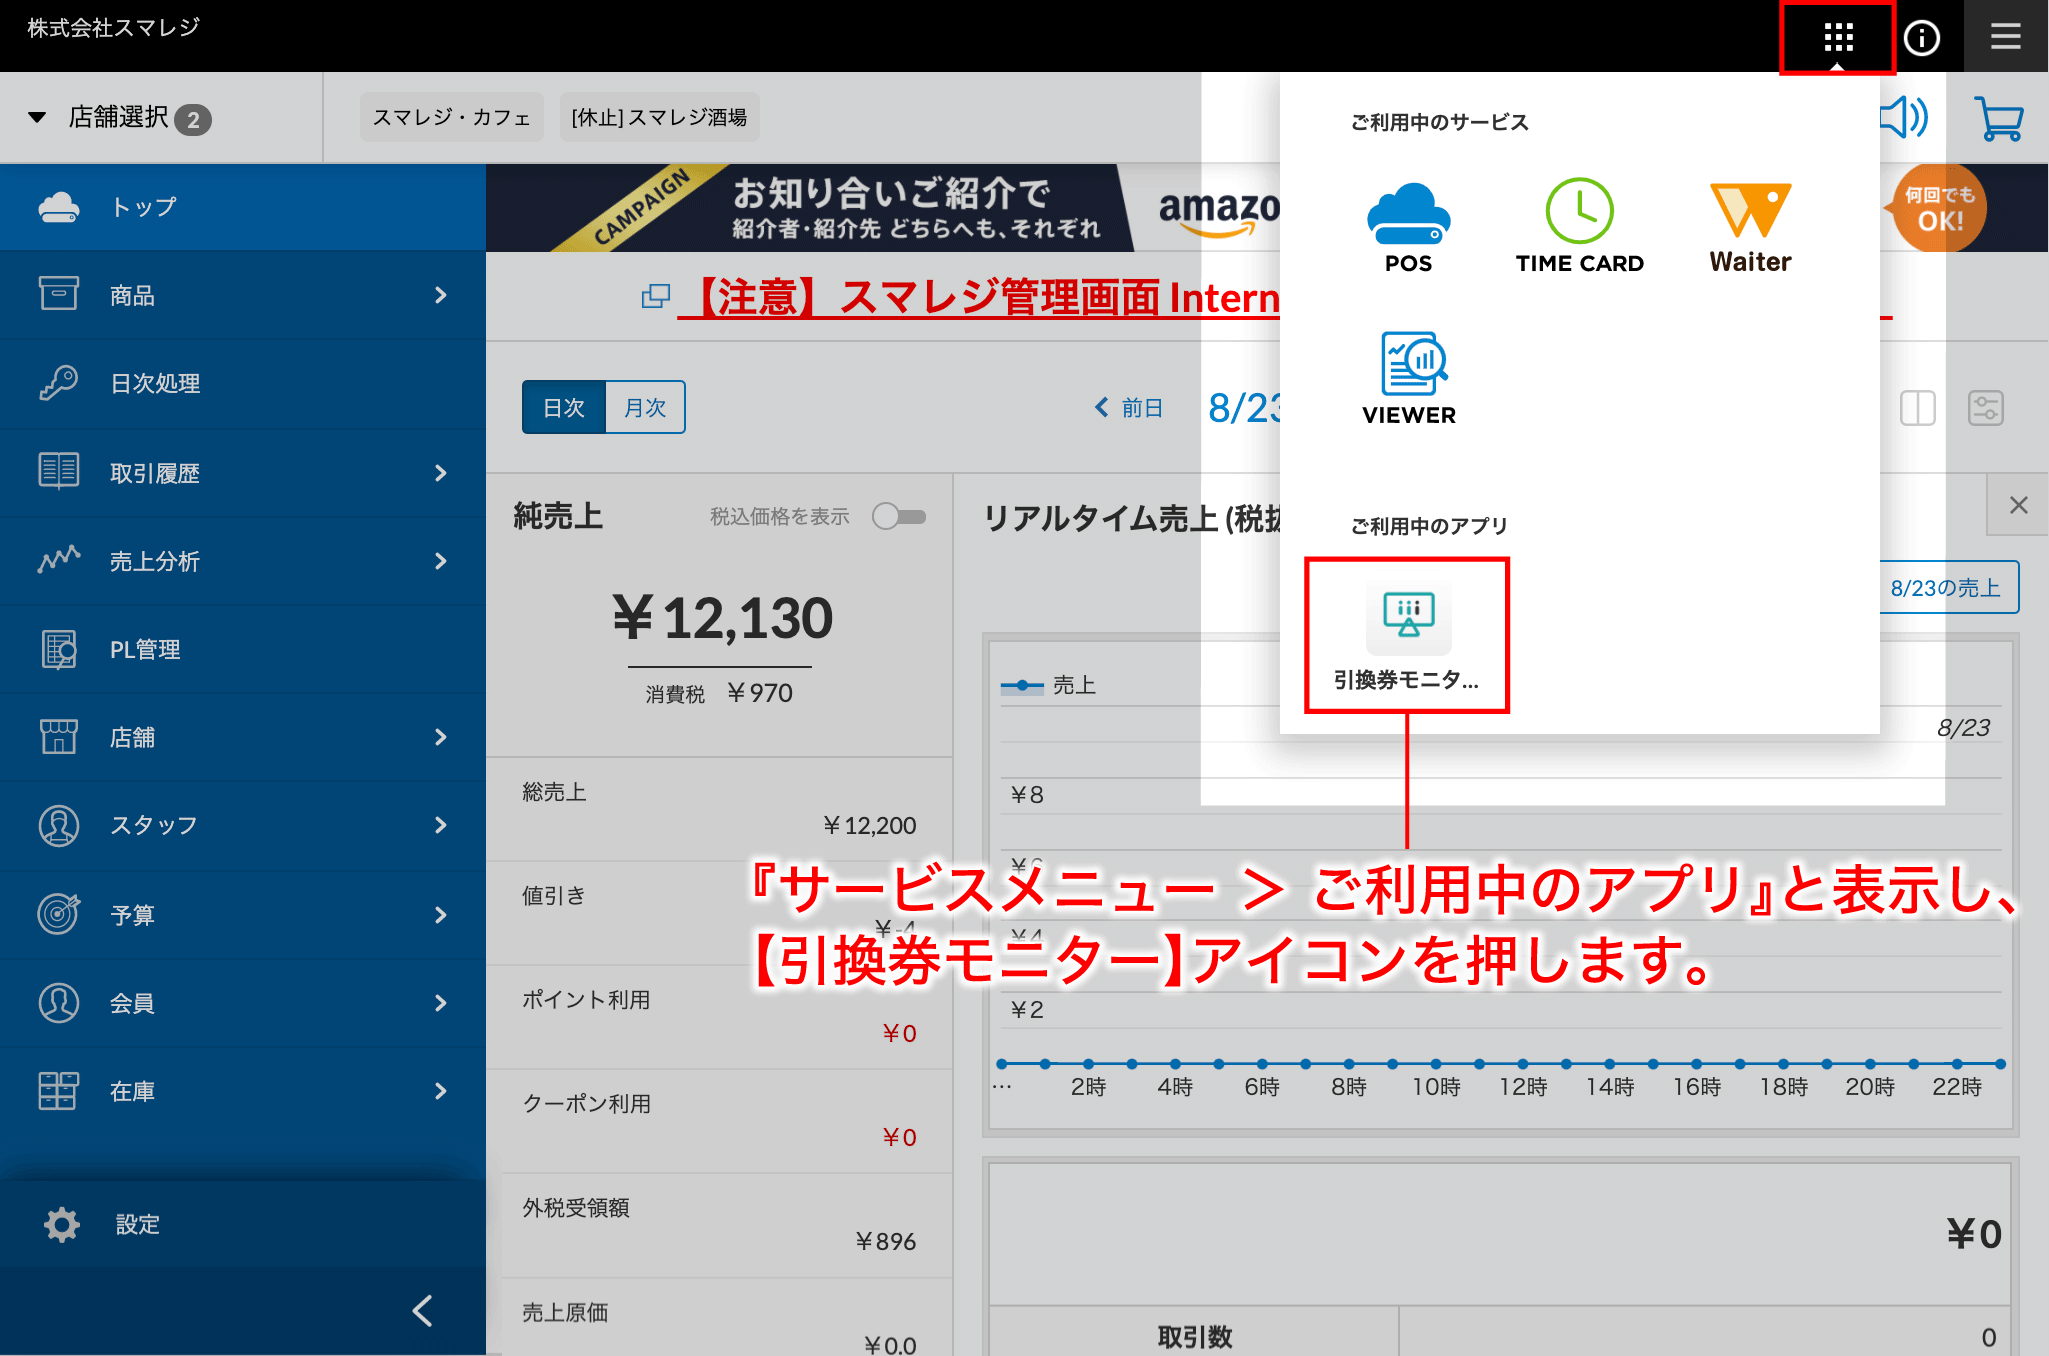Click the クーポン利用 ¥0 value
The height and width of the screenshot is (1356, 2049).
coord(899,1138)
